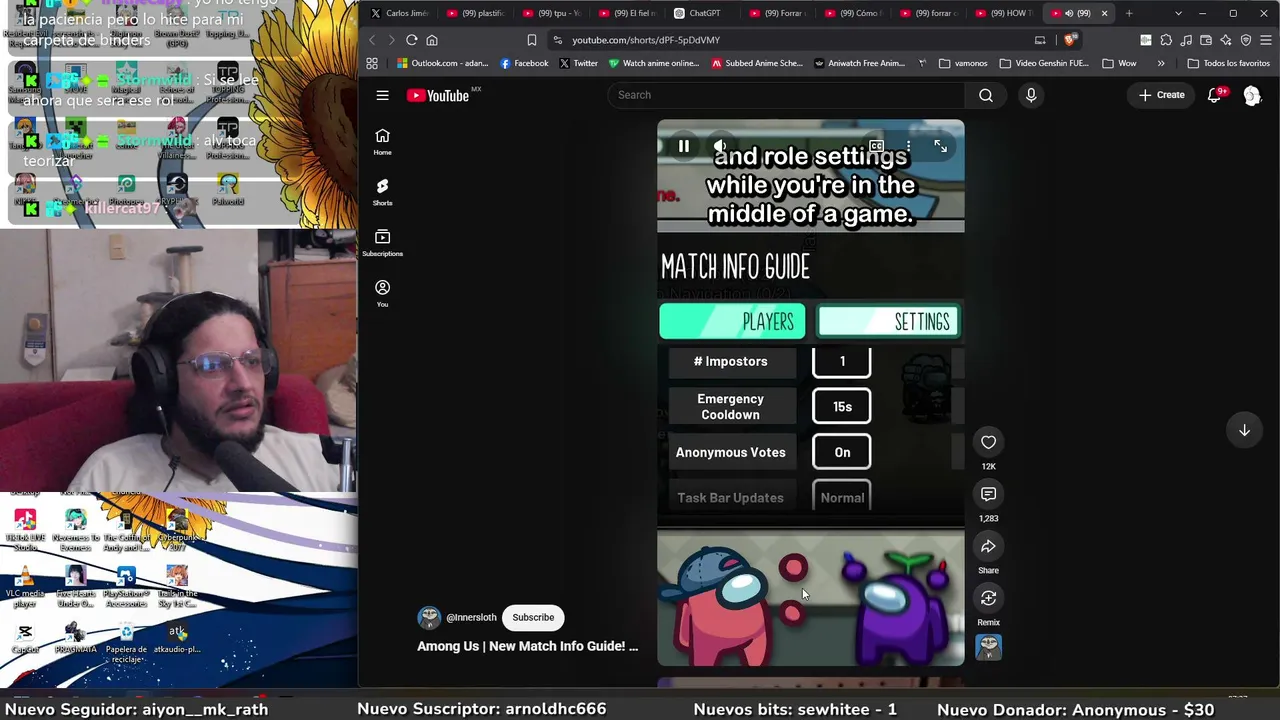The height and width of the screenshot is (720, 1280).
Task: Expand the Wow bookmark folder
Action: coord(1119,63)
